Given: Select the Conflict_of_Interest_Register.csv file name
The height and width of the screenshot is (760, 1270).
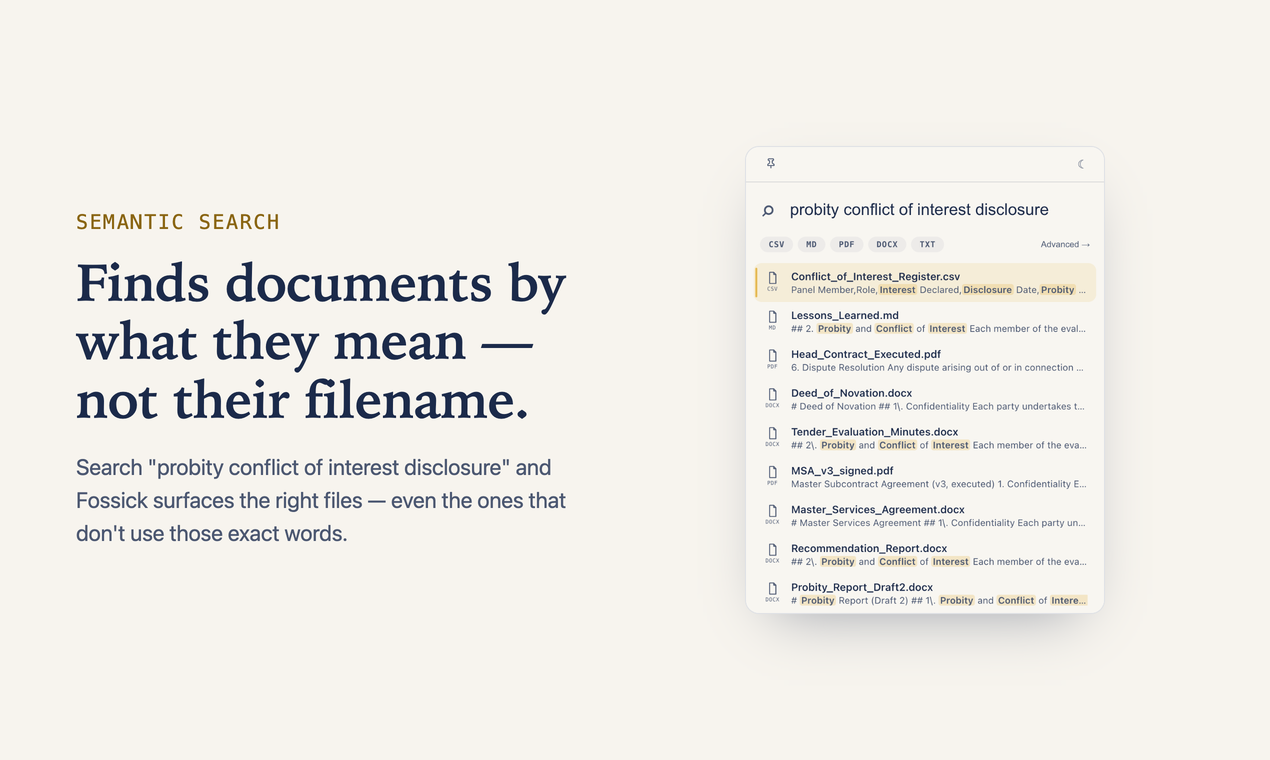Looking at the screenshot, I should click(875, 277).
